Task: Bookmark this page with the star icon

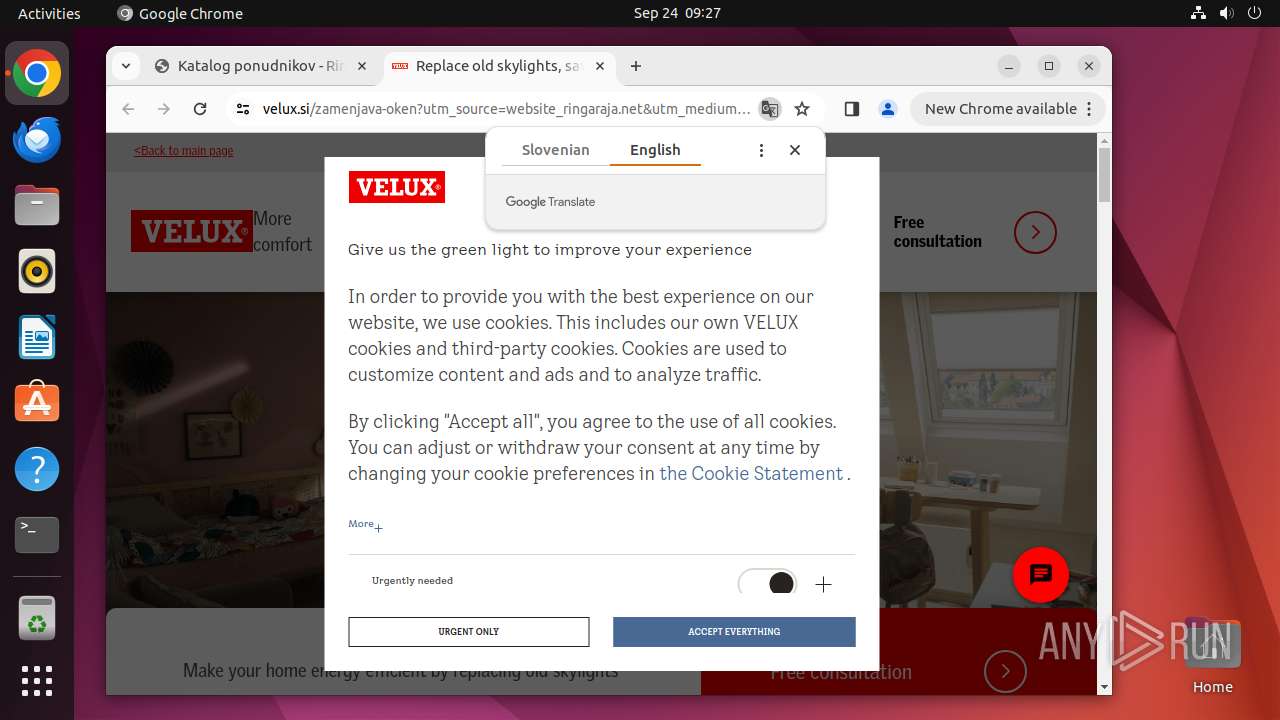Action: [802, 109]
